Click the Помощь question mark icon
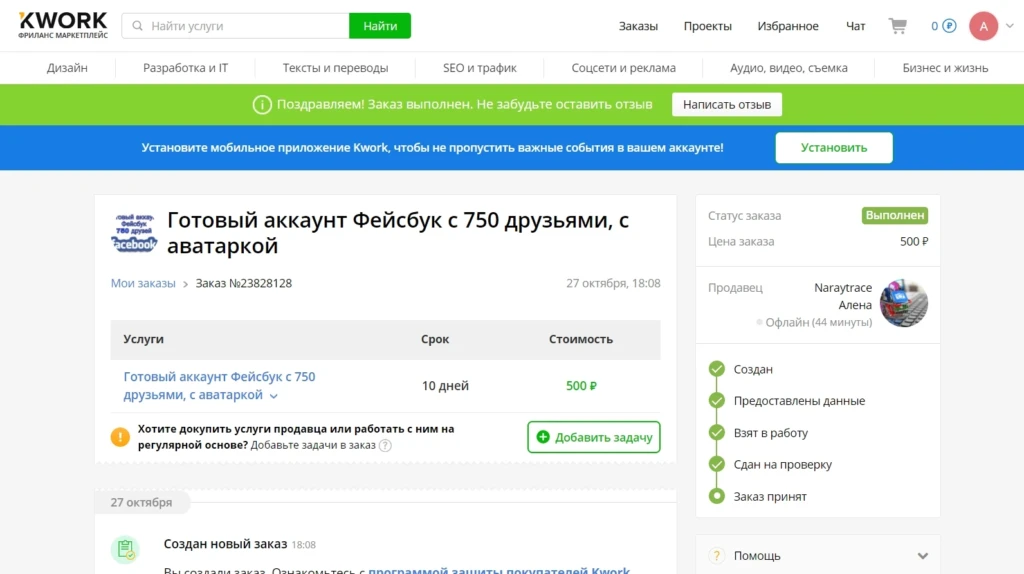 tap(716, 556)
